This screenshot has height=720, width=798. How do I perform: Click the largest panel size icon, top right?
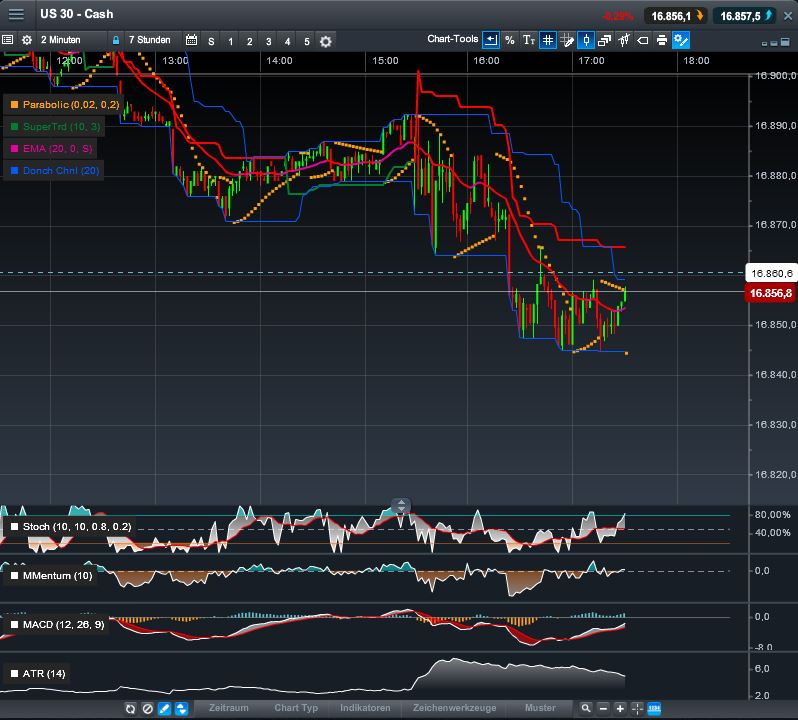point(785,42)
